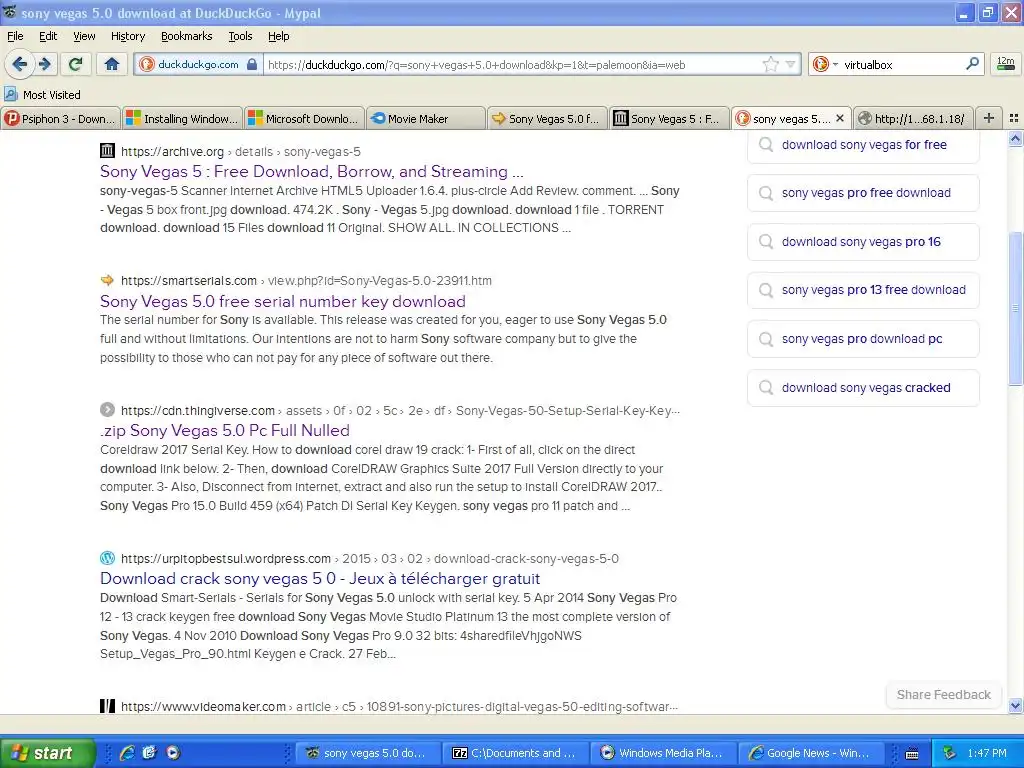Open the Most Visited bookmarks folder
This screenshot has width=1024, height=768.
click(x=42, y=95)
